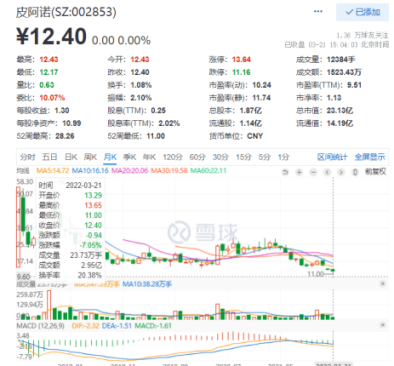Click the tooltip 换手率 20.38% row
The width and height of the screenshot is (394, 366).
point(70,275)
